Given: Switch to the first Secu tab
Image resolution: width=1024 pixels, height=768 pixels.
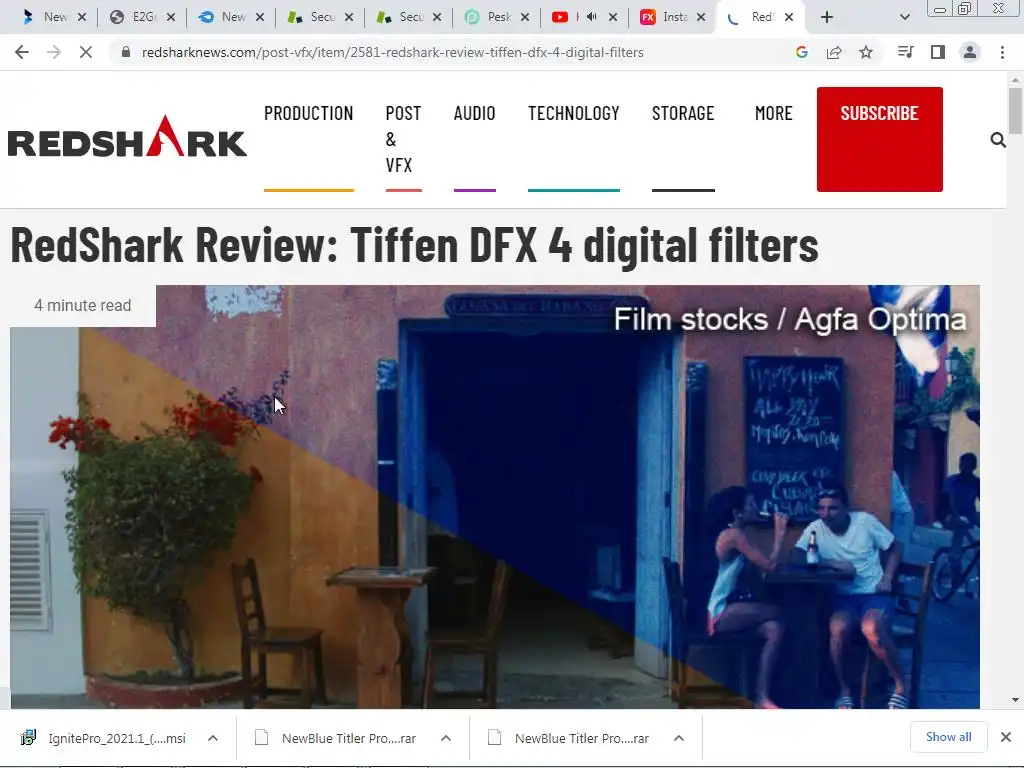Looking at the screenshot, I should click(320, 17).
